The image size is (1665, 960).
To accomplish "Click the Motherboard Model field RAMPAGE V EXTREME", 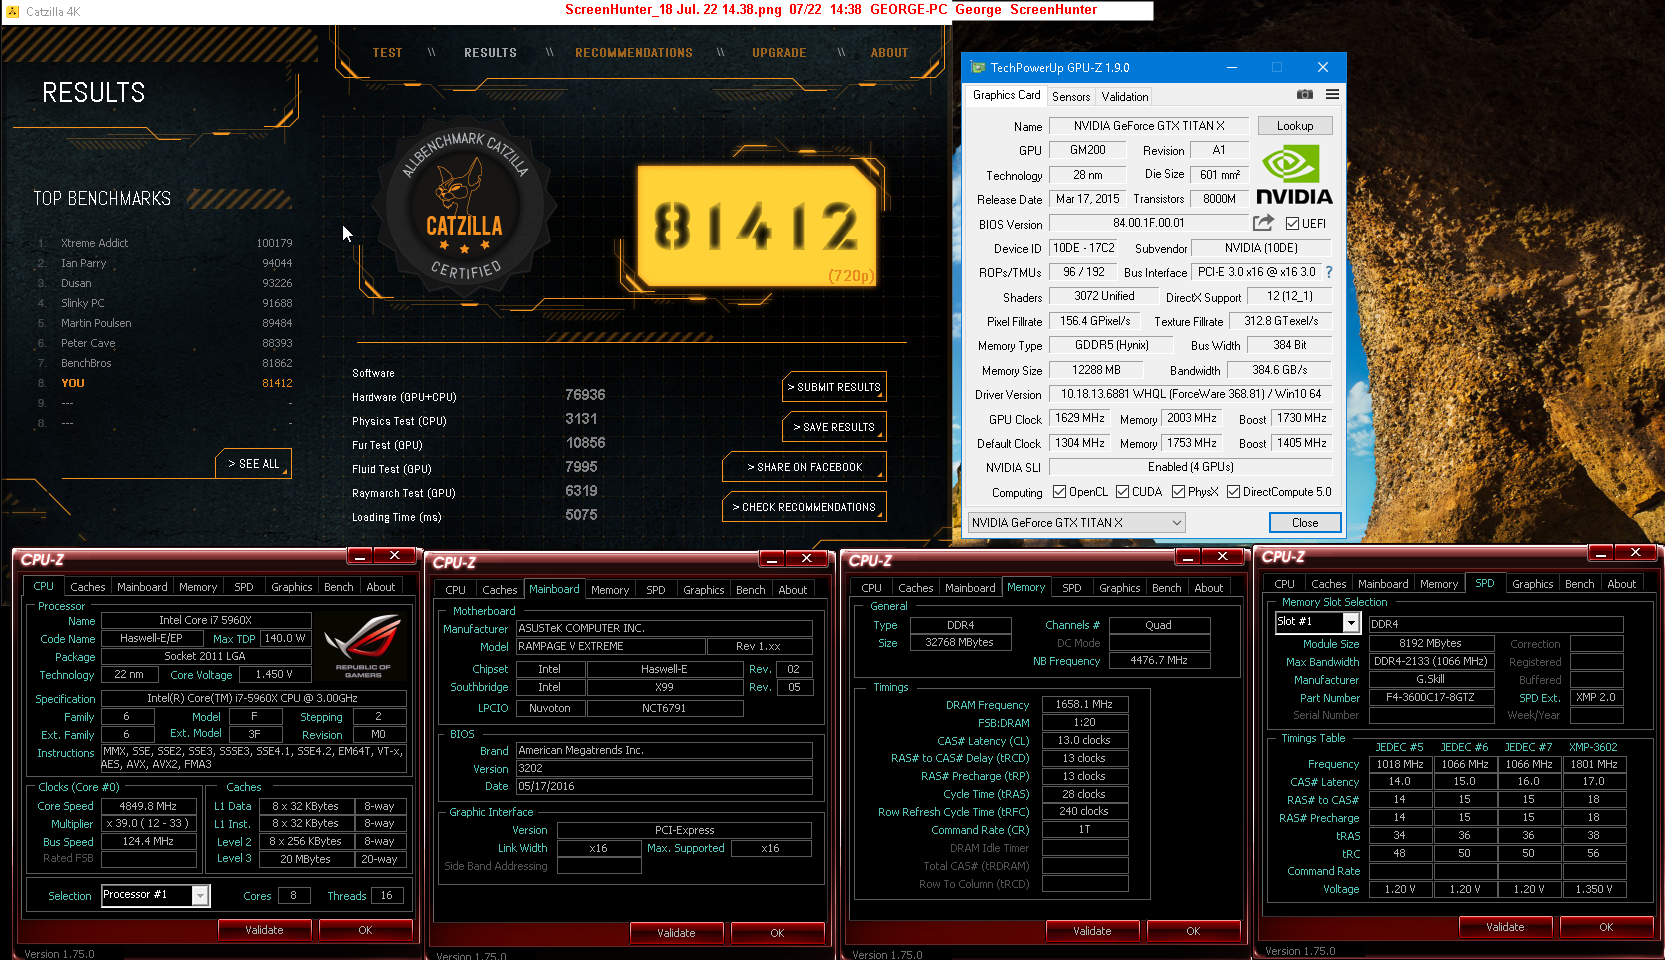I will click(613, 646).
